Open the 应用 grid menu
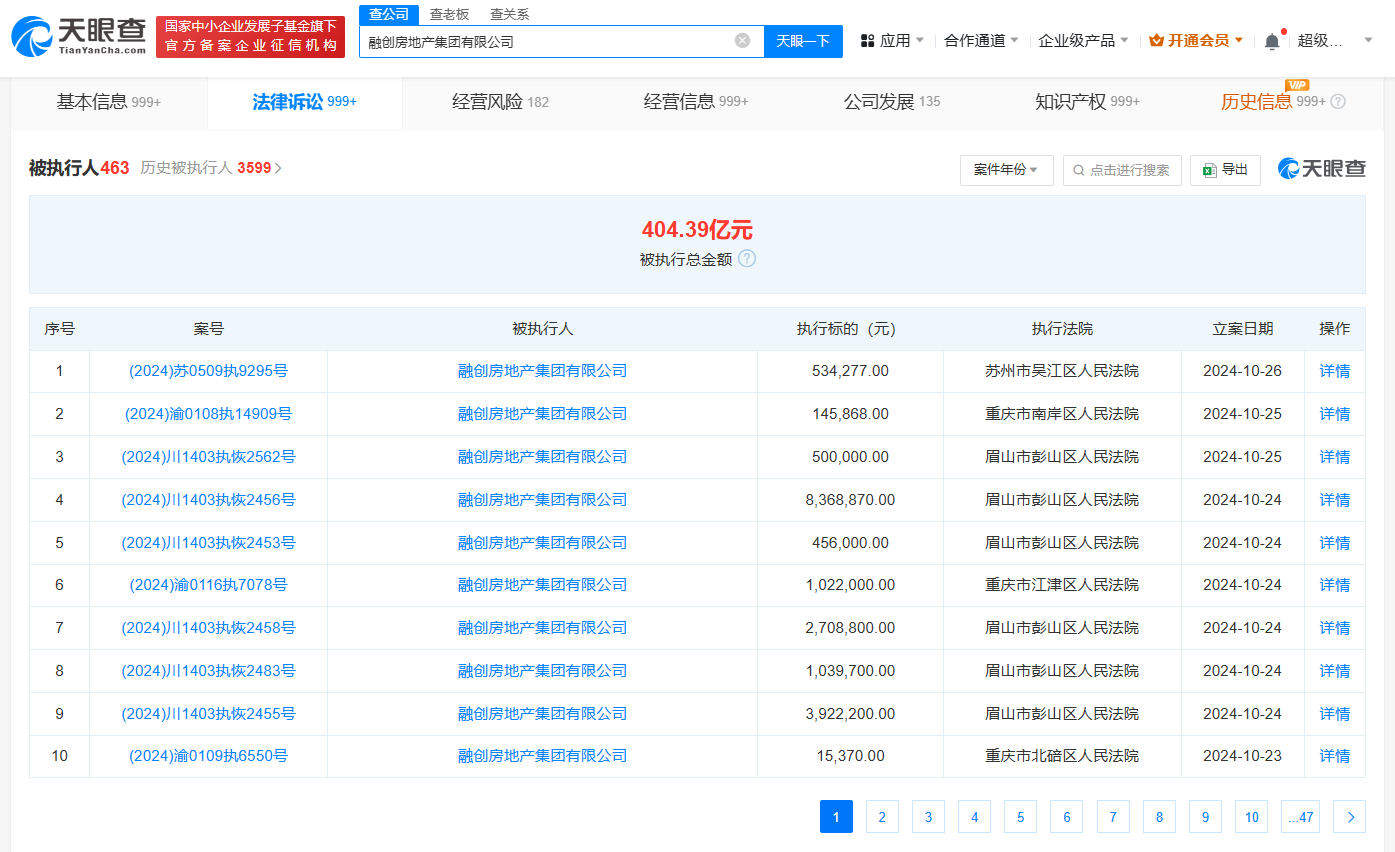Viewport: 1395px width, 852px height. click(892, 41)
